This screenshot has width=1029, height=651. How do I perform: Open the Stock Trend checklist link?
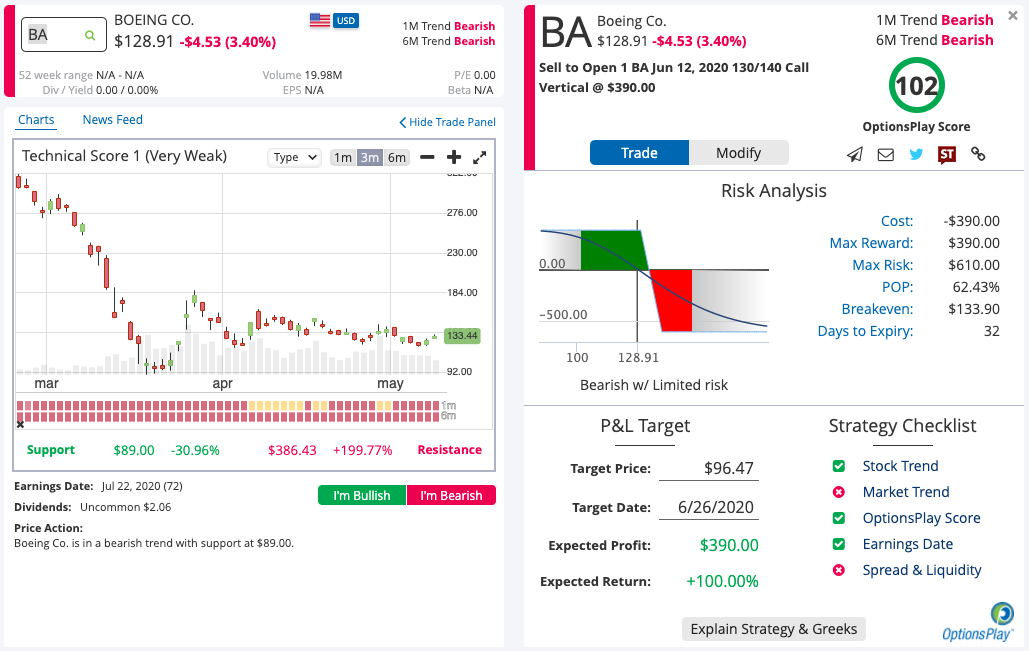tap(900, 466)
